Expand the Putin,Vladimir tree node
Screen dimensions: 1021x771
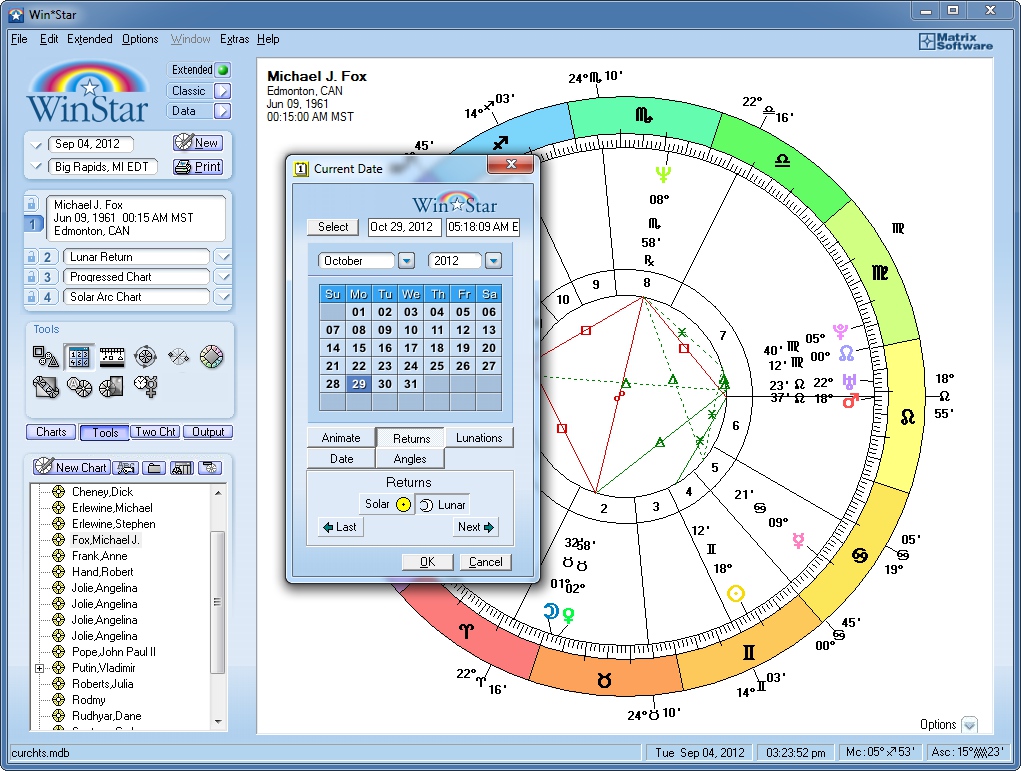40,668
